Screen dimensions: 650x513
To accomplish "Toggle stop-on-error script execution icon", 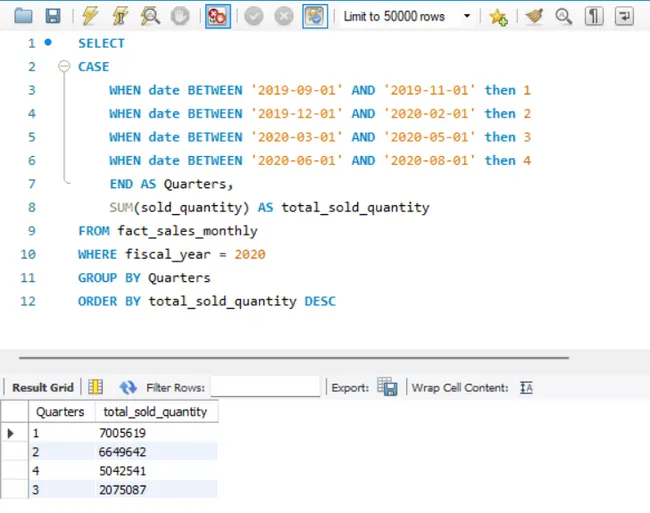I will coord(218,17).
